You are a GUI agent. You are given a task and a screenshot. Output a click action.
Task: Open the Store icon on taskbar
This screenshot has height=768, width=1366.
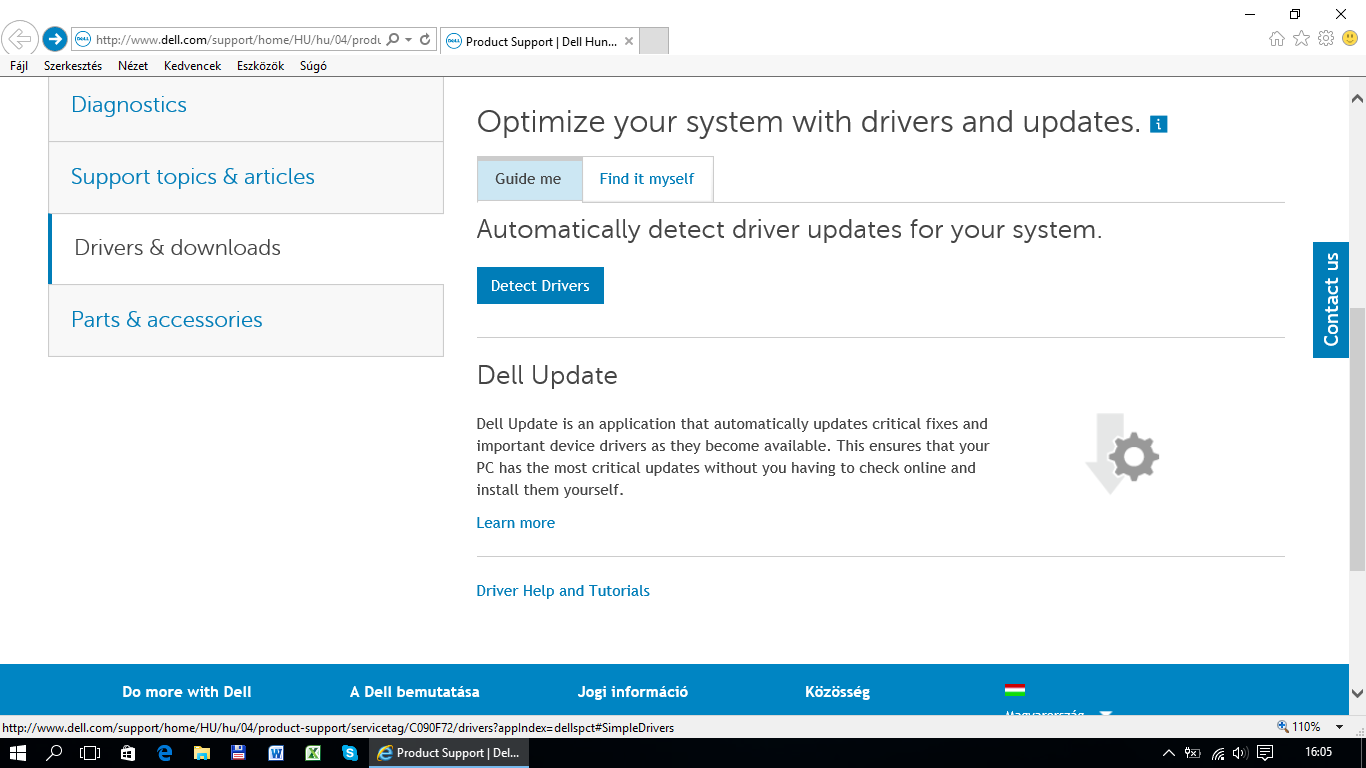pyautogui.click(x=128, y=753)
